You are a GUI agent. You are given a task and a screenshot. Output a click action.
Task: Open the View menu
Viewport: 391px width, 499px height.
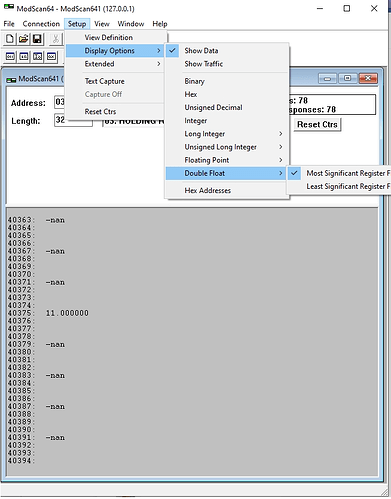coord(102,24)
